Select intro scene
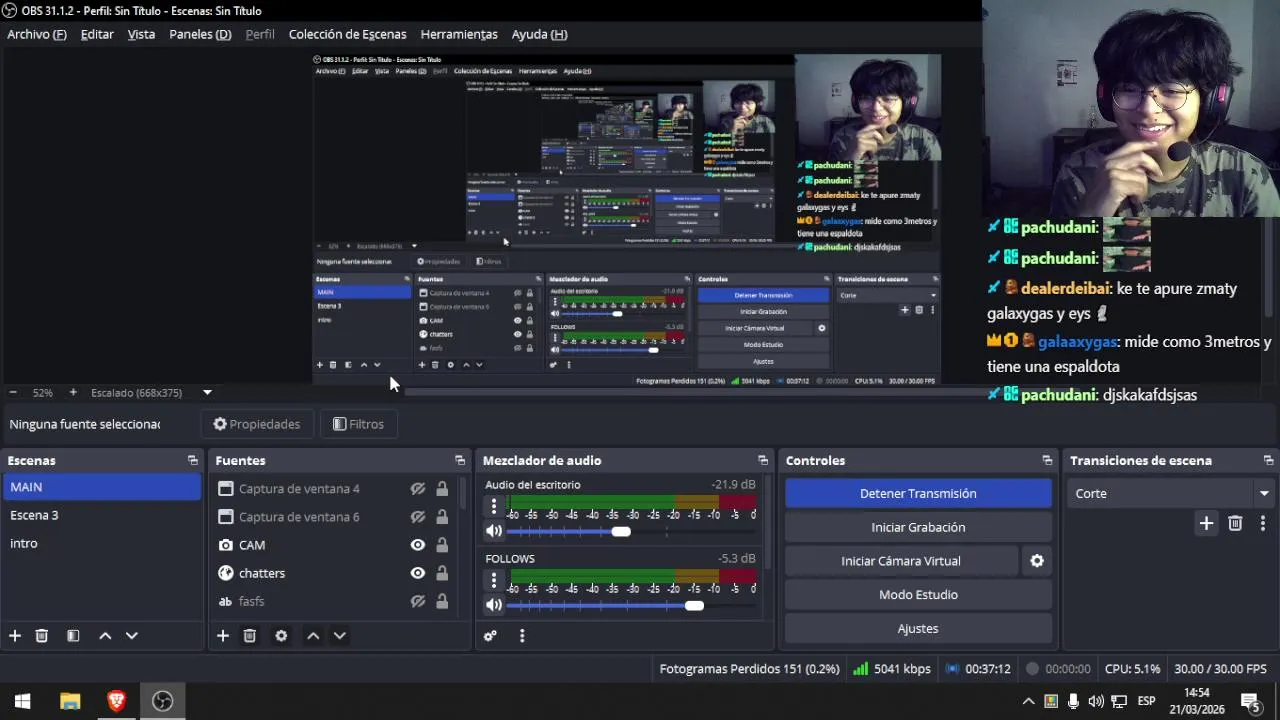The image size is (1280, 720). (101, 543)
